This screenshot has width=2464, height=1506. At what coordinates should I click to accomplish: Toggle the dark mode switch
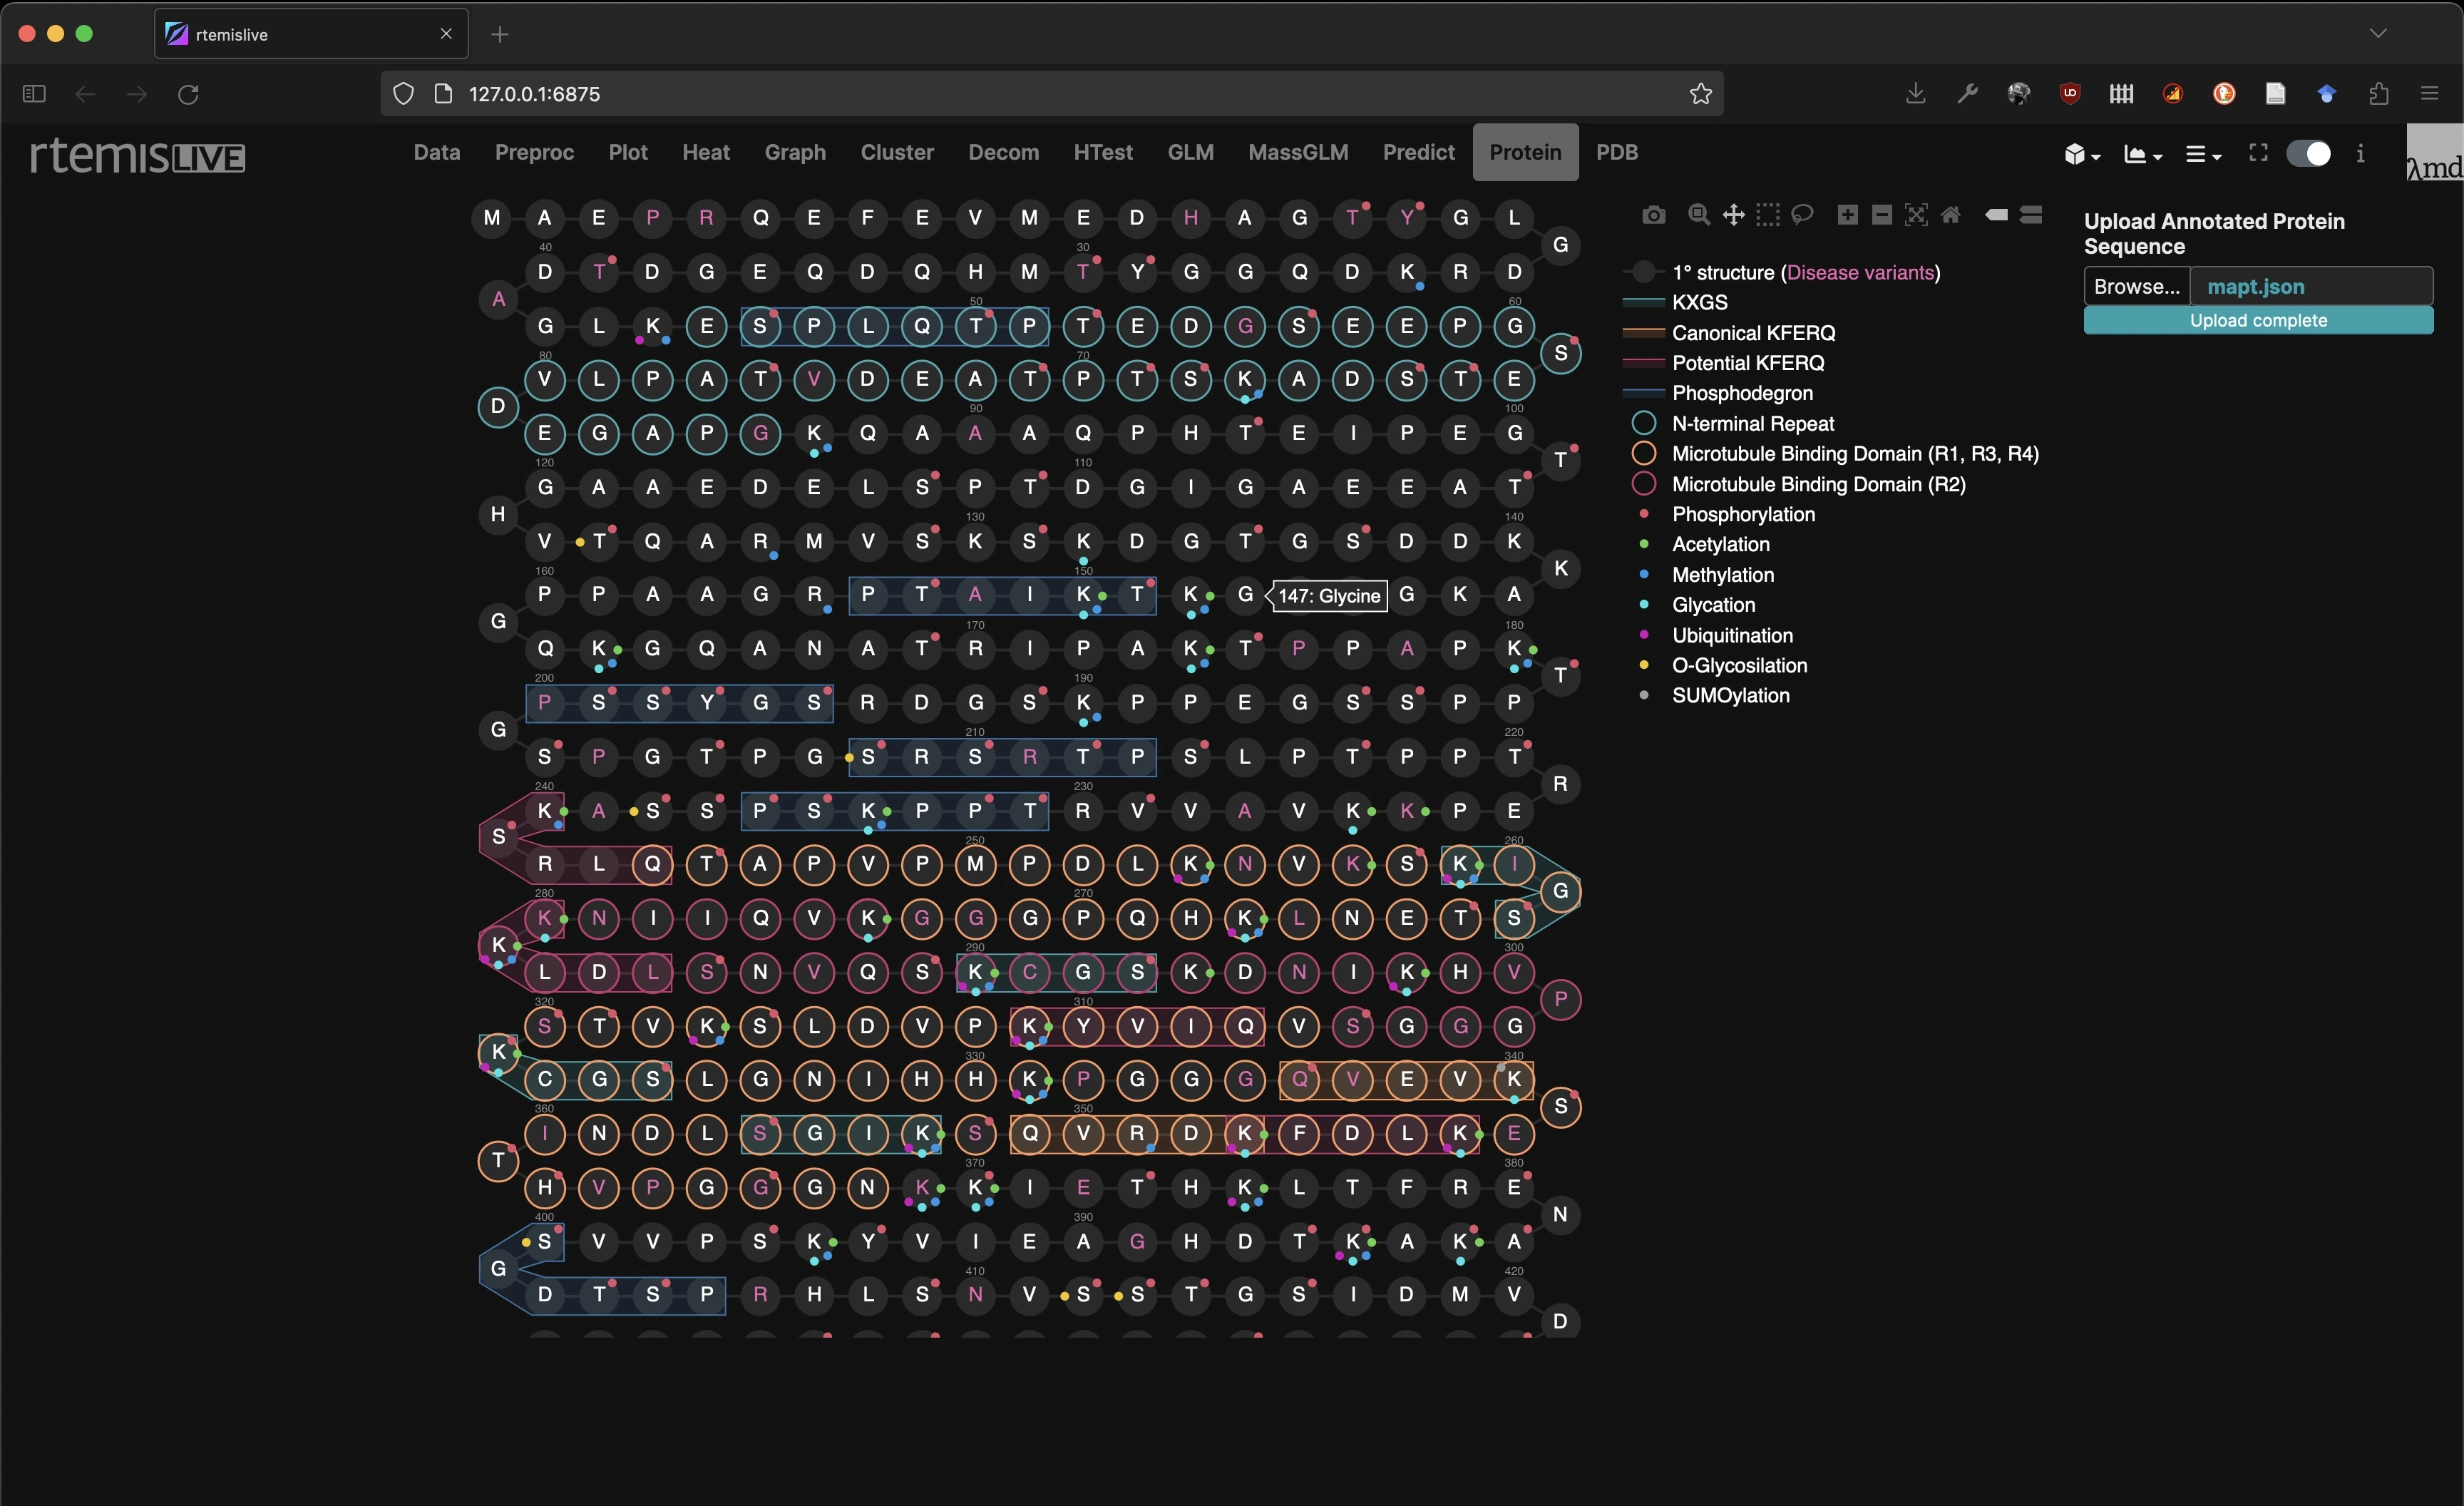2308,153
